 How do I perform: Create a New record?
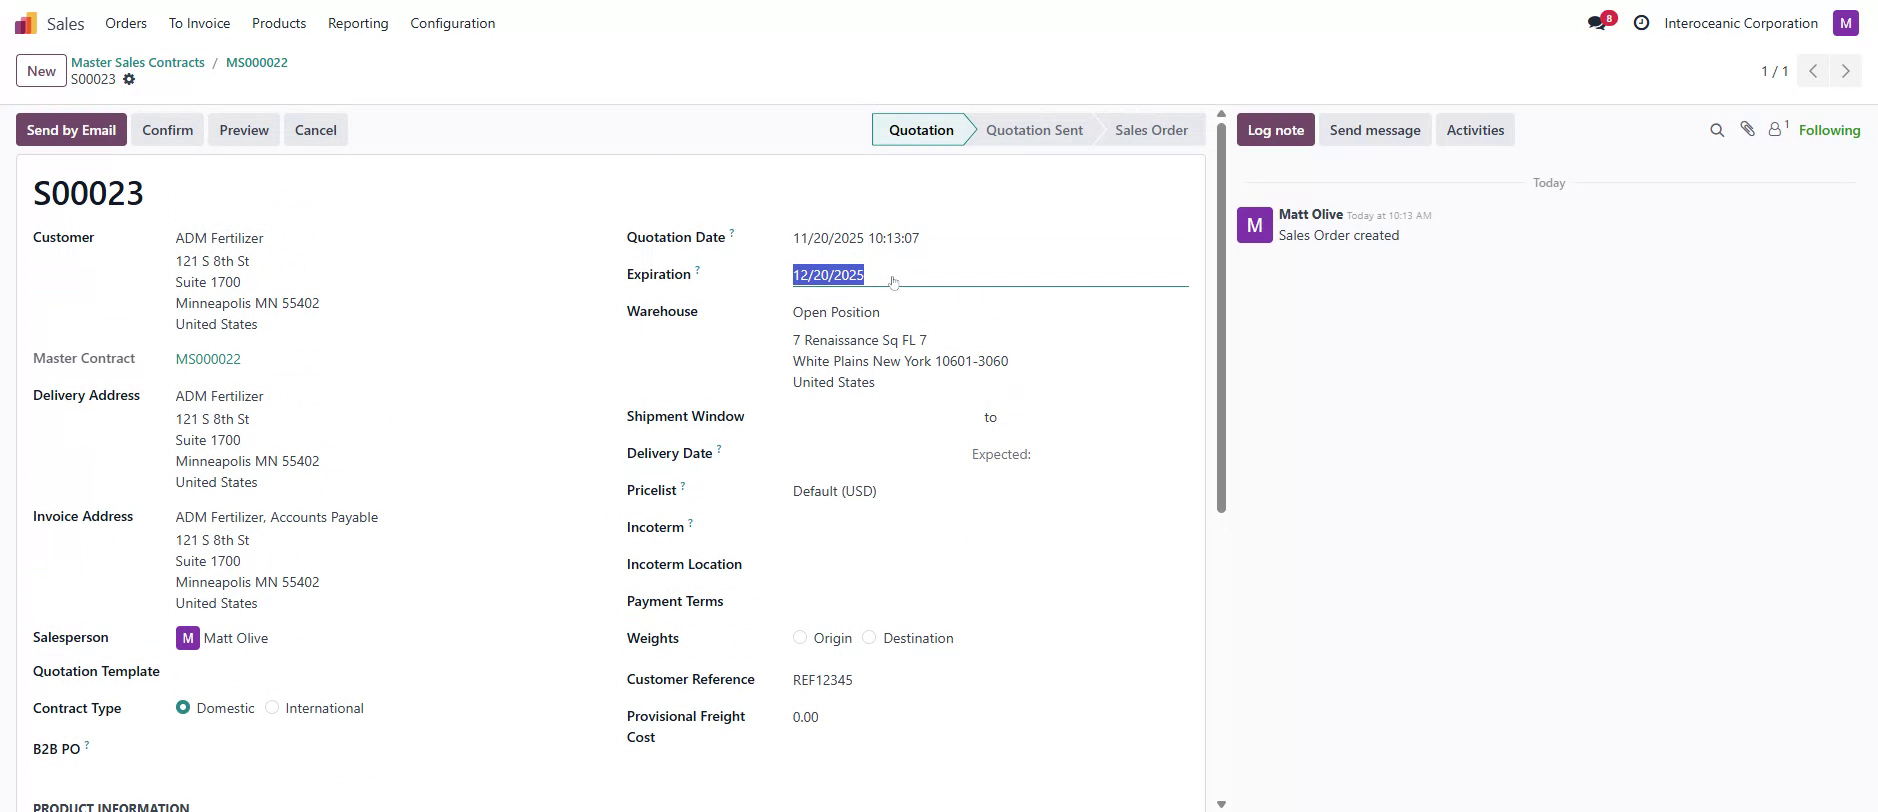41,71
